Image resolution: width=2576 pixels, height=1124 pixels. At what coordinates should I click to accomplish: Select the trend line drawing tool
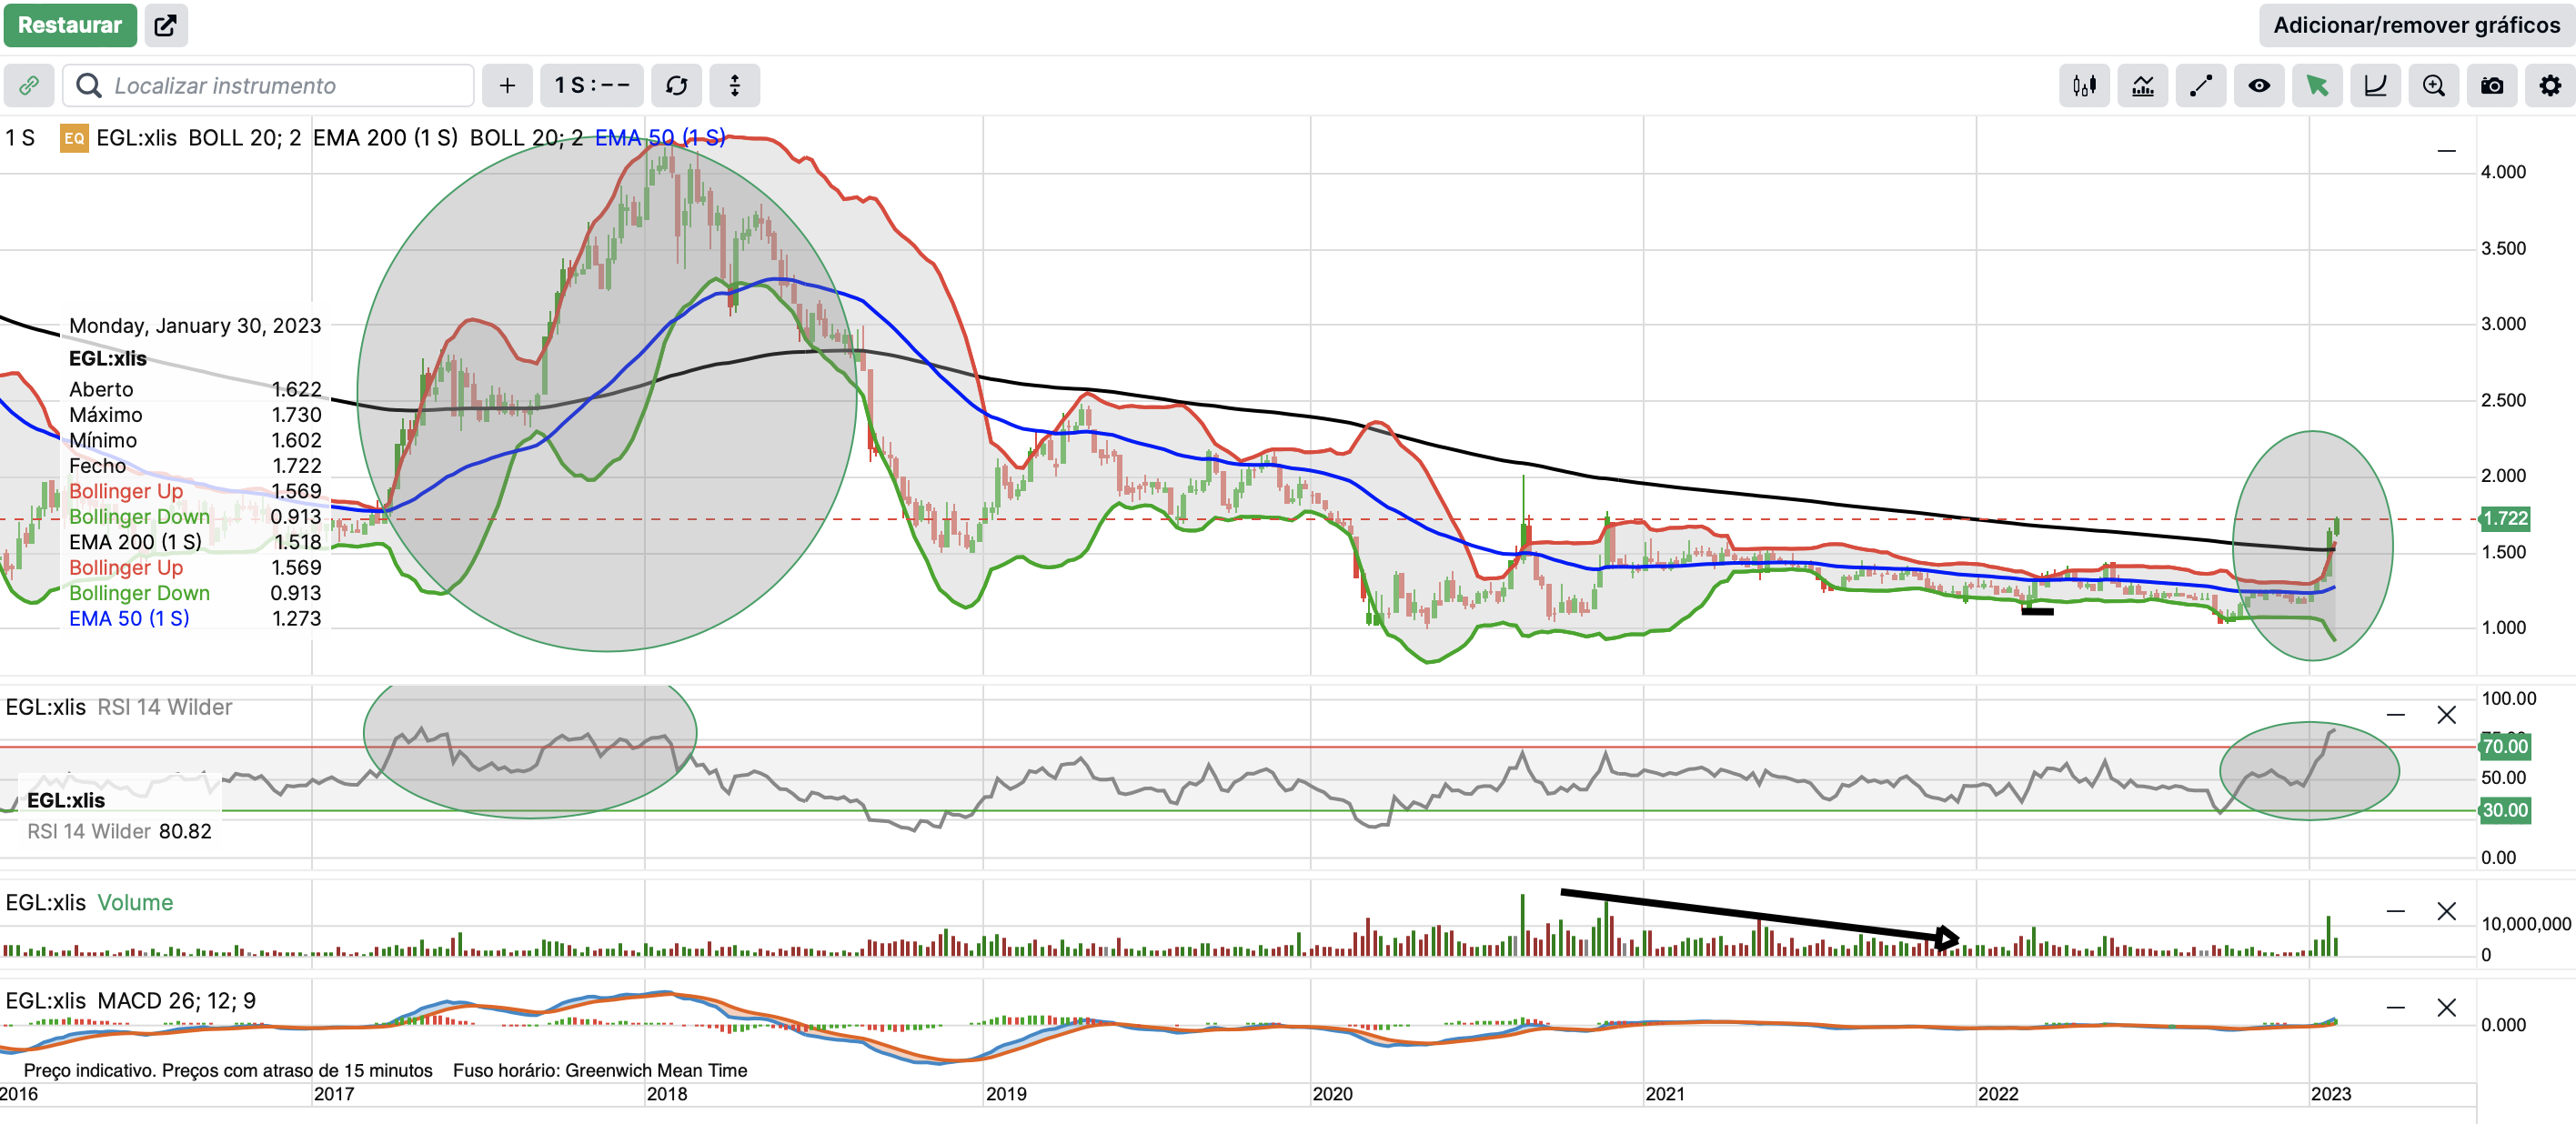tap(2200, 86)
